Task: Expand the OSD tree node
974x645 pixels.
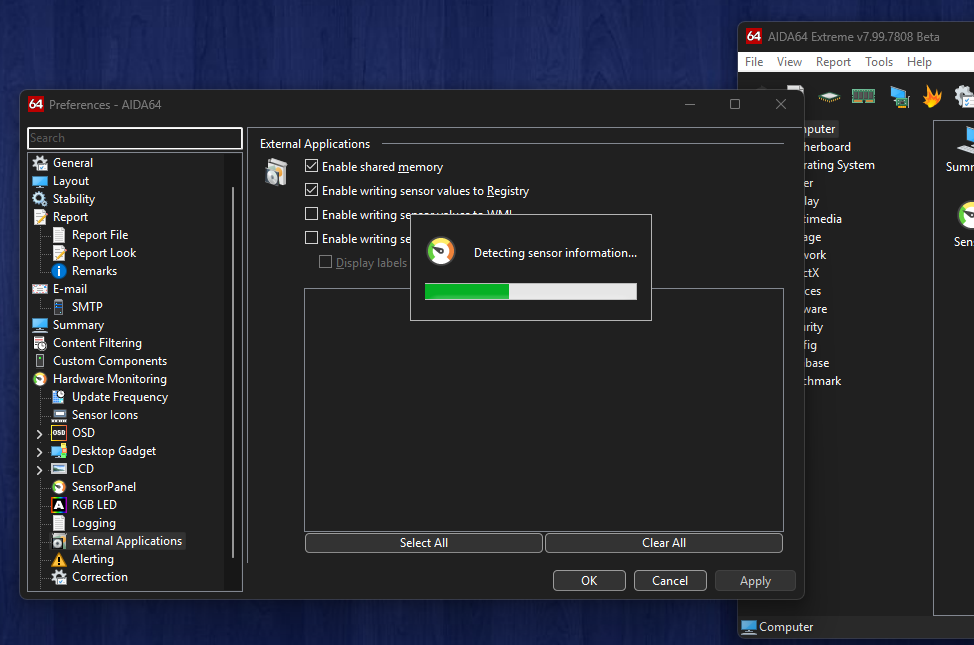Action: 39,434
